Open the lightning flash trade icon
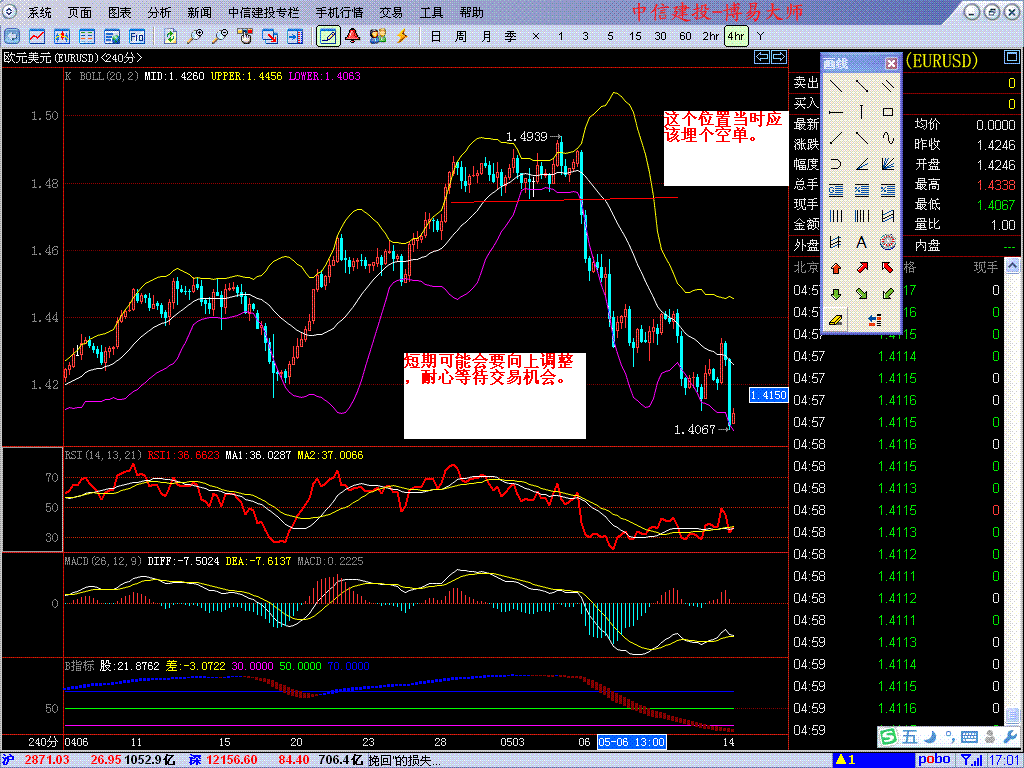This screenshot has height=768, width=1024. 402,36
